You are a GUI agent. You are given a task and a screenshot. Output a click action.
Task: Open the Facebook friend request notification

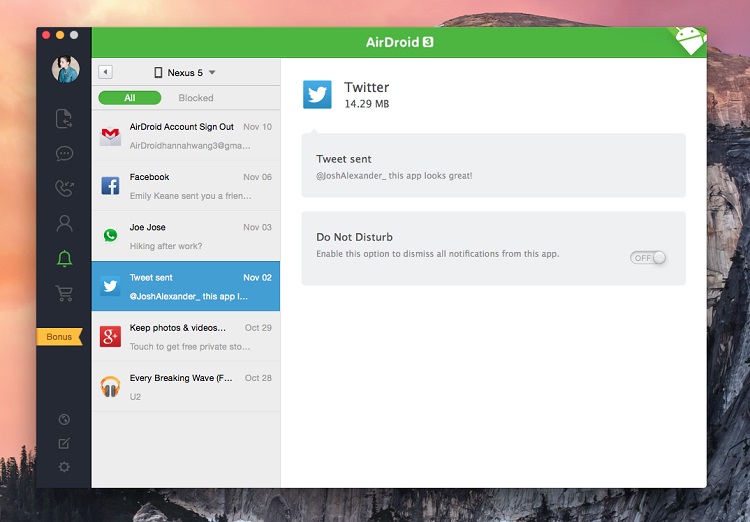[186, 186]
